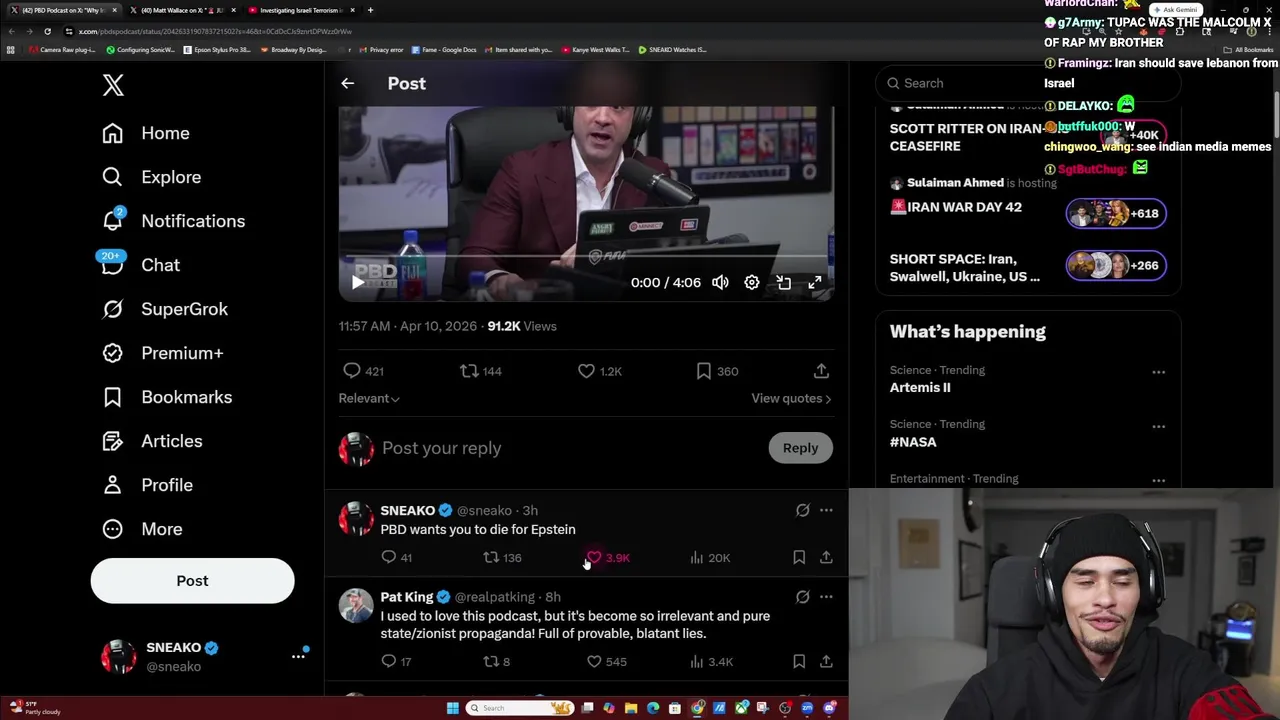1280x720 pixels.
Task: Play the PBD video
Action: tap(357, 283)
